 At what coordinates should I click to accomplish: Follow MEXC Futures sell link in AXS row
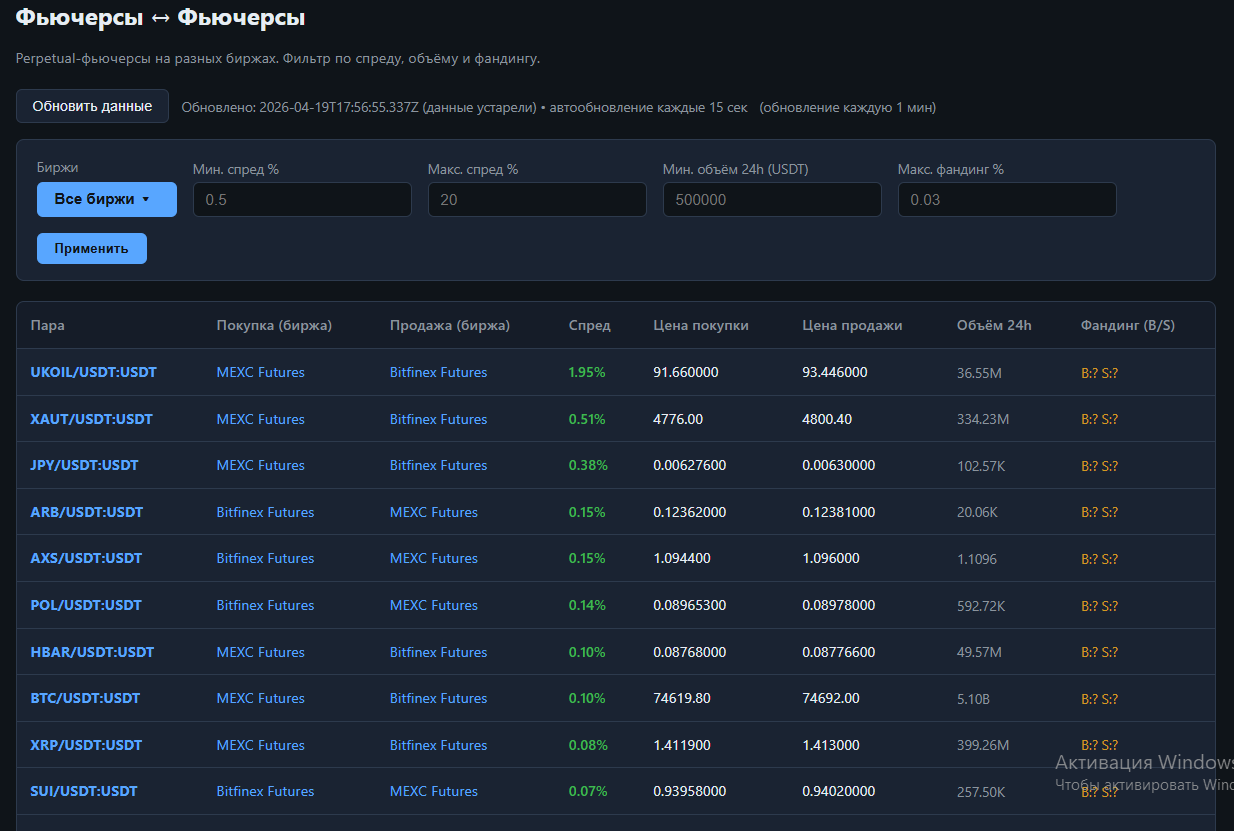click(434, 558)
